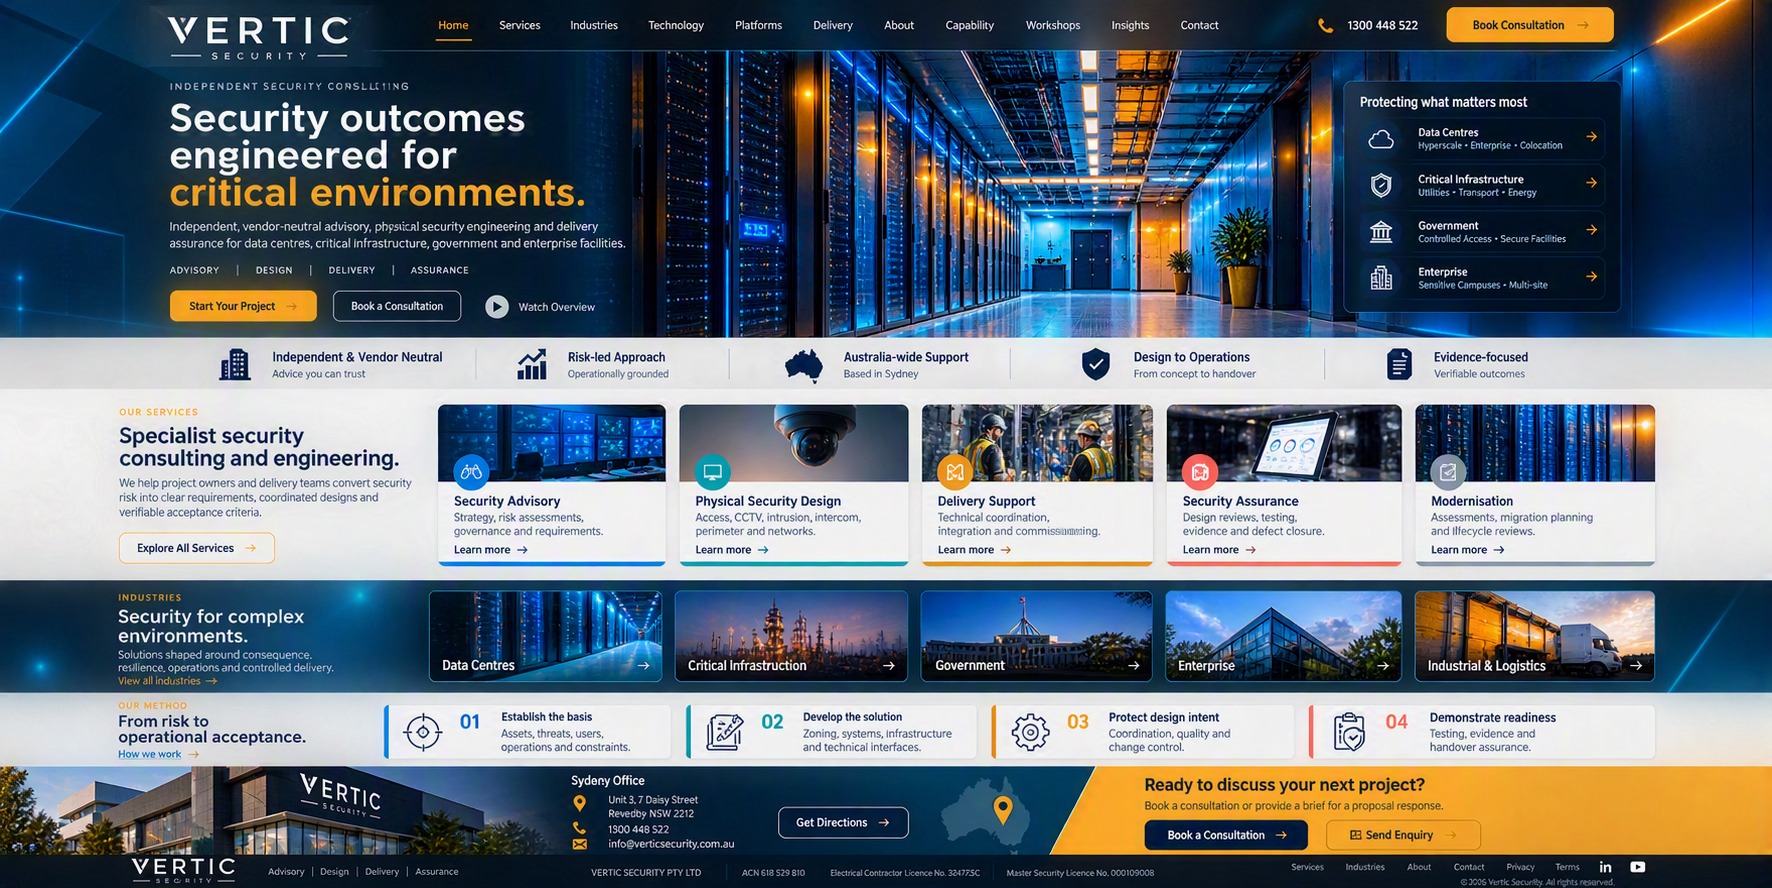Click the crosshair icon for step 01
Screen dimensions: 1772x888
423,732
